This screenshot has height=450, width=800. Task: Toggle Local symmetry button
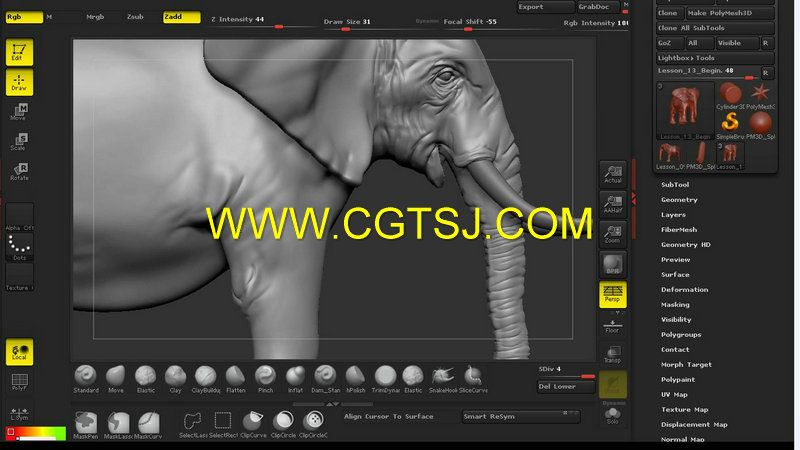(19, 352)
